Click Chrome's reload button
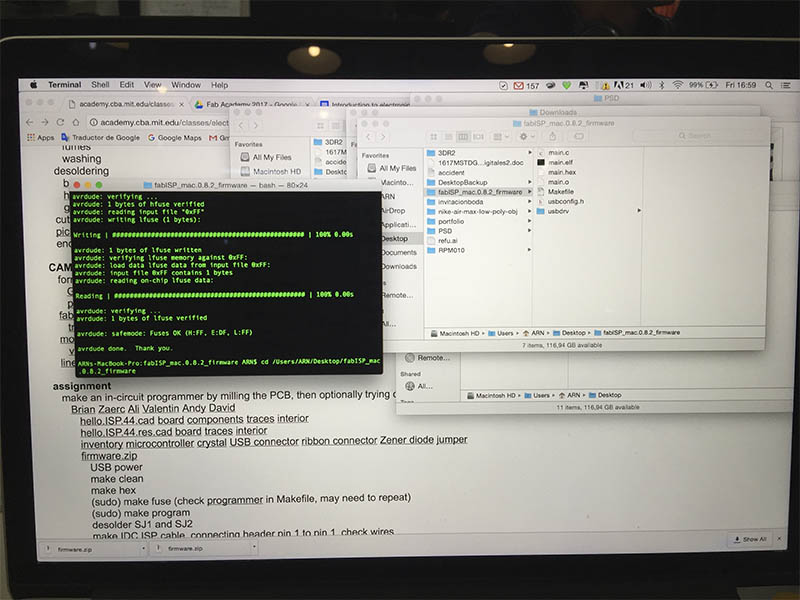 pyautogui.click(x=60, y=122)
